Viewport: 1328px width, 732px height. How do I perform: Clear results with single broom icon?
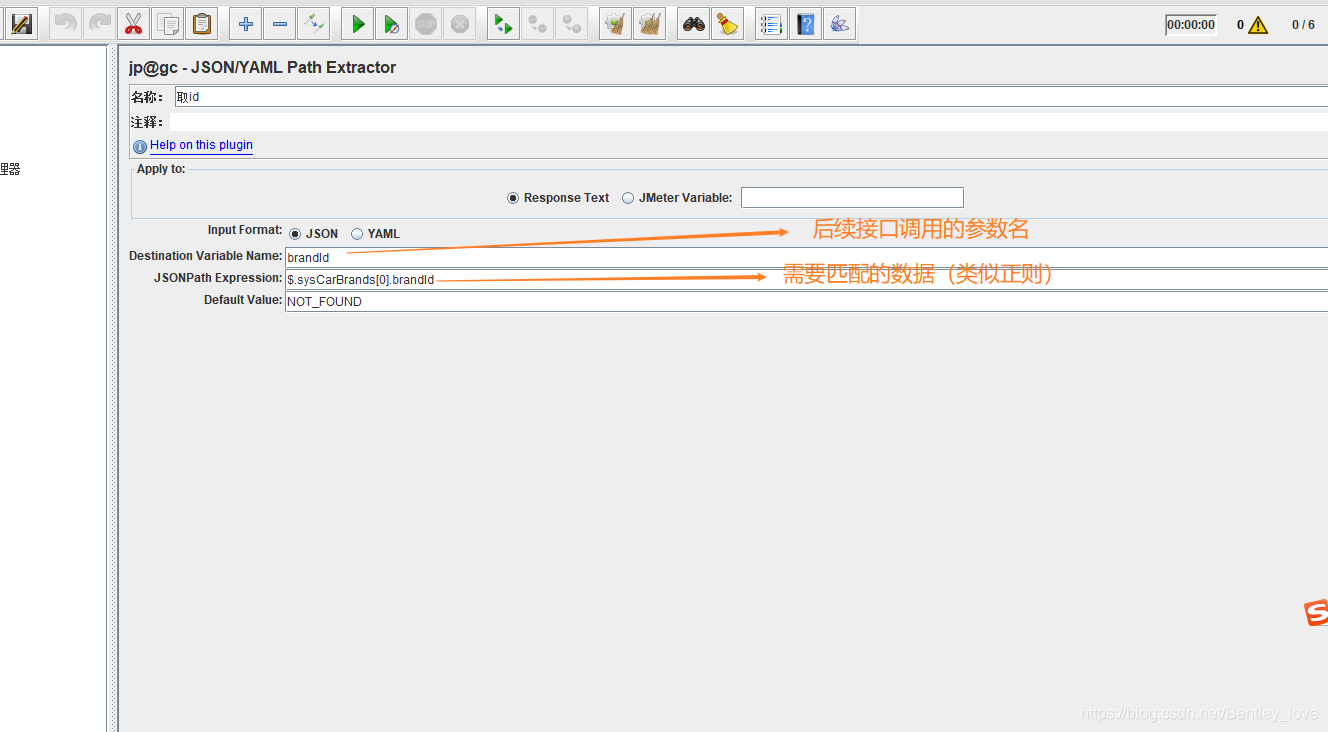616,24
